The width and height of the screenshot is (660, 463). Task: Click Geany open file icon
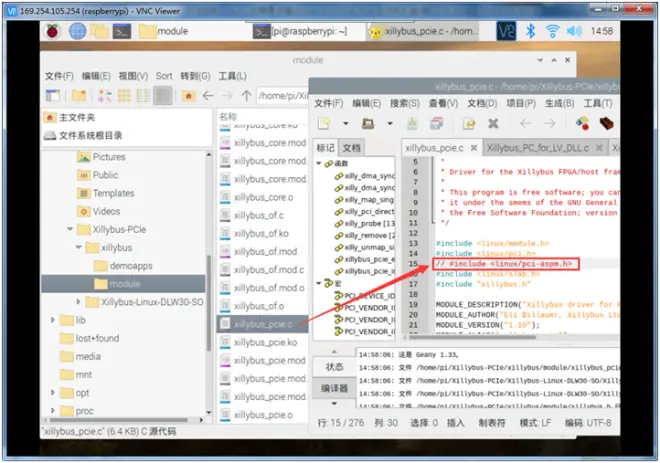pyautogui.click(x=368, y=123)
